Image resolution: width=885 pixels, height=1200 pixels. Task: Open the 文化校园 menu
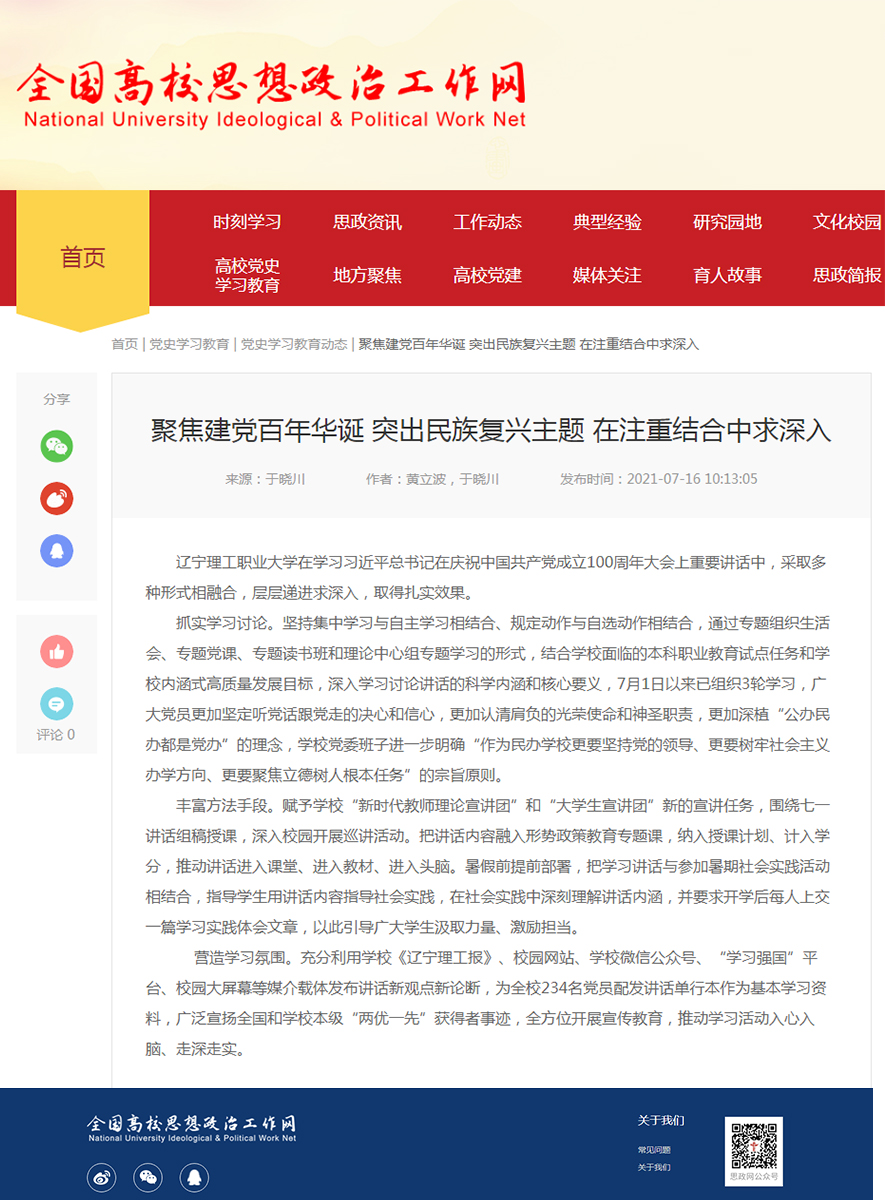tap(847, 222)
